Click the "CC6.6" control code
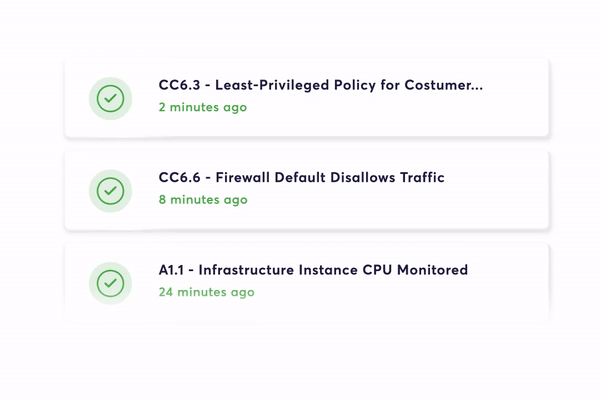This screenshot has width=600, height=400. point(180,178)
